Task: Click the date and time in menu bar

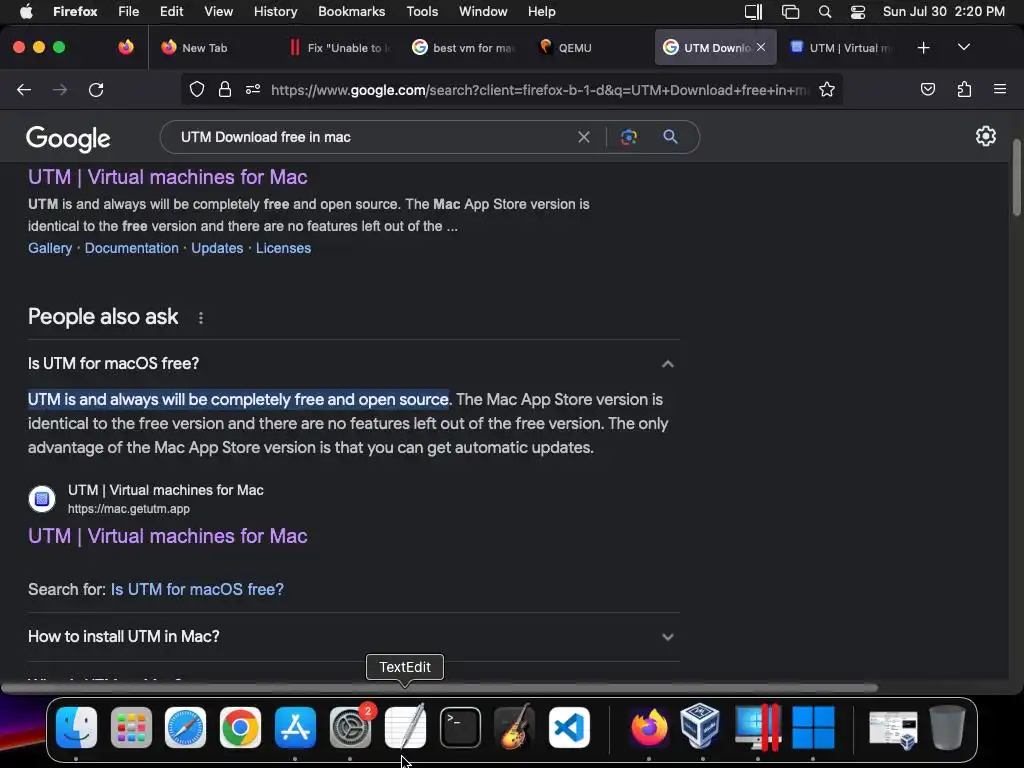Action: pos(944,12)
